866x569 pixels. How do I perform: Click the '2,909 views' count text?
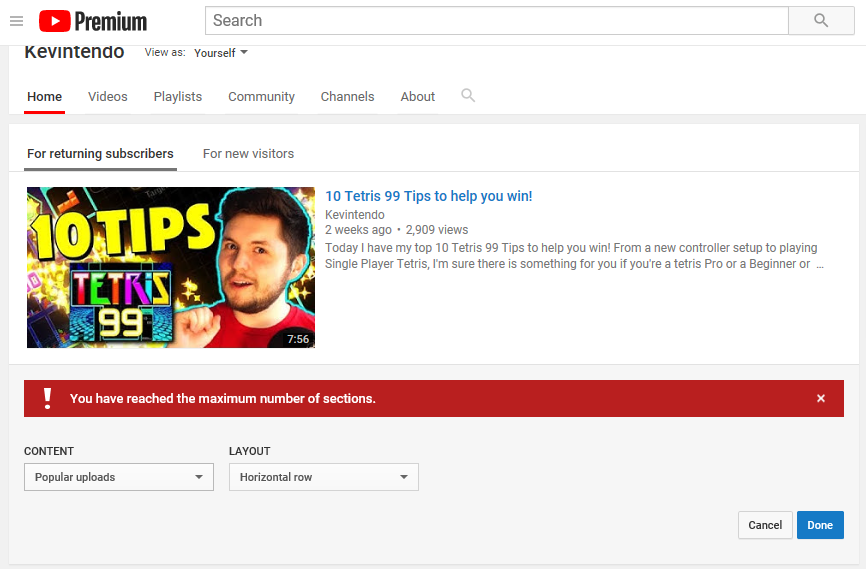pyautogui.click(x=437, y=230)
